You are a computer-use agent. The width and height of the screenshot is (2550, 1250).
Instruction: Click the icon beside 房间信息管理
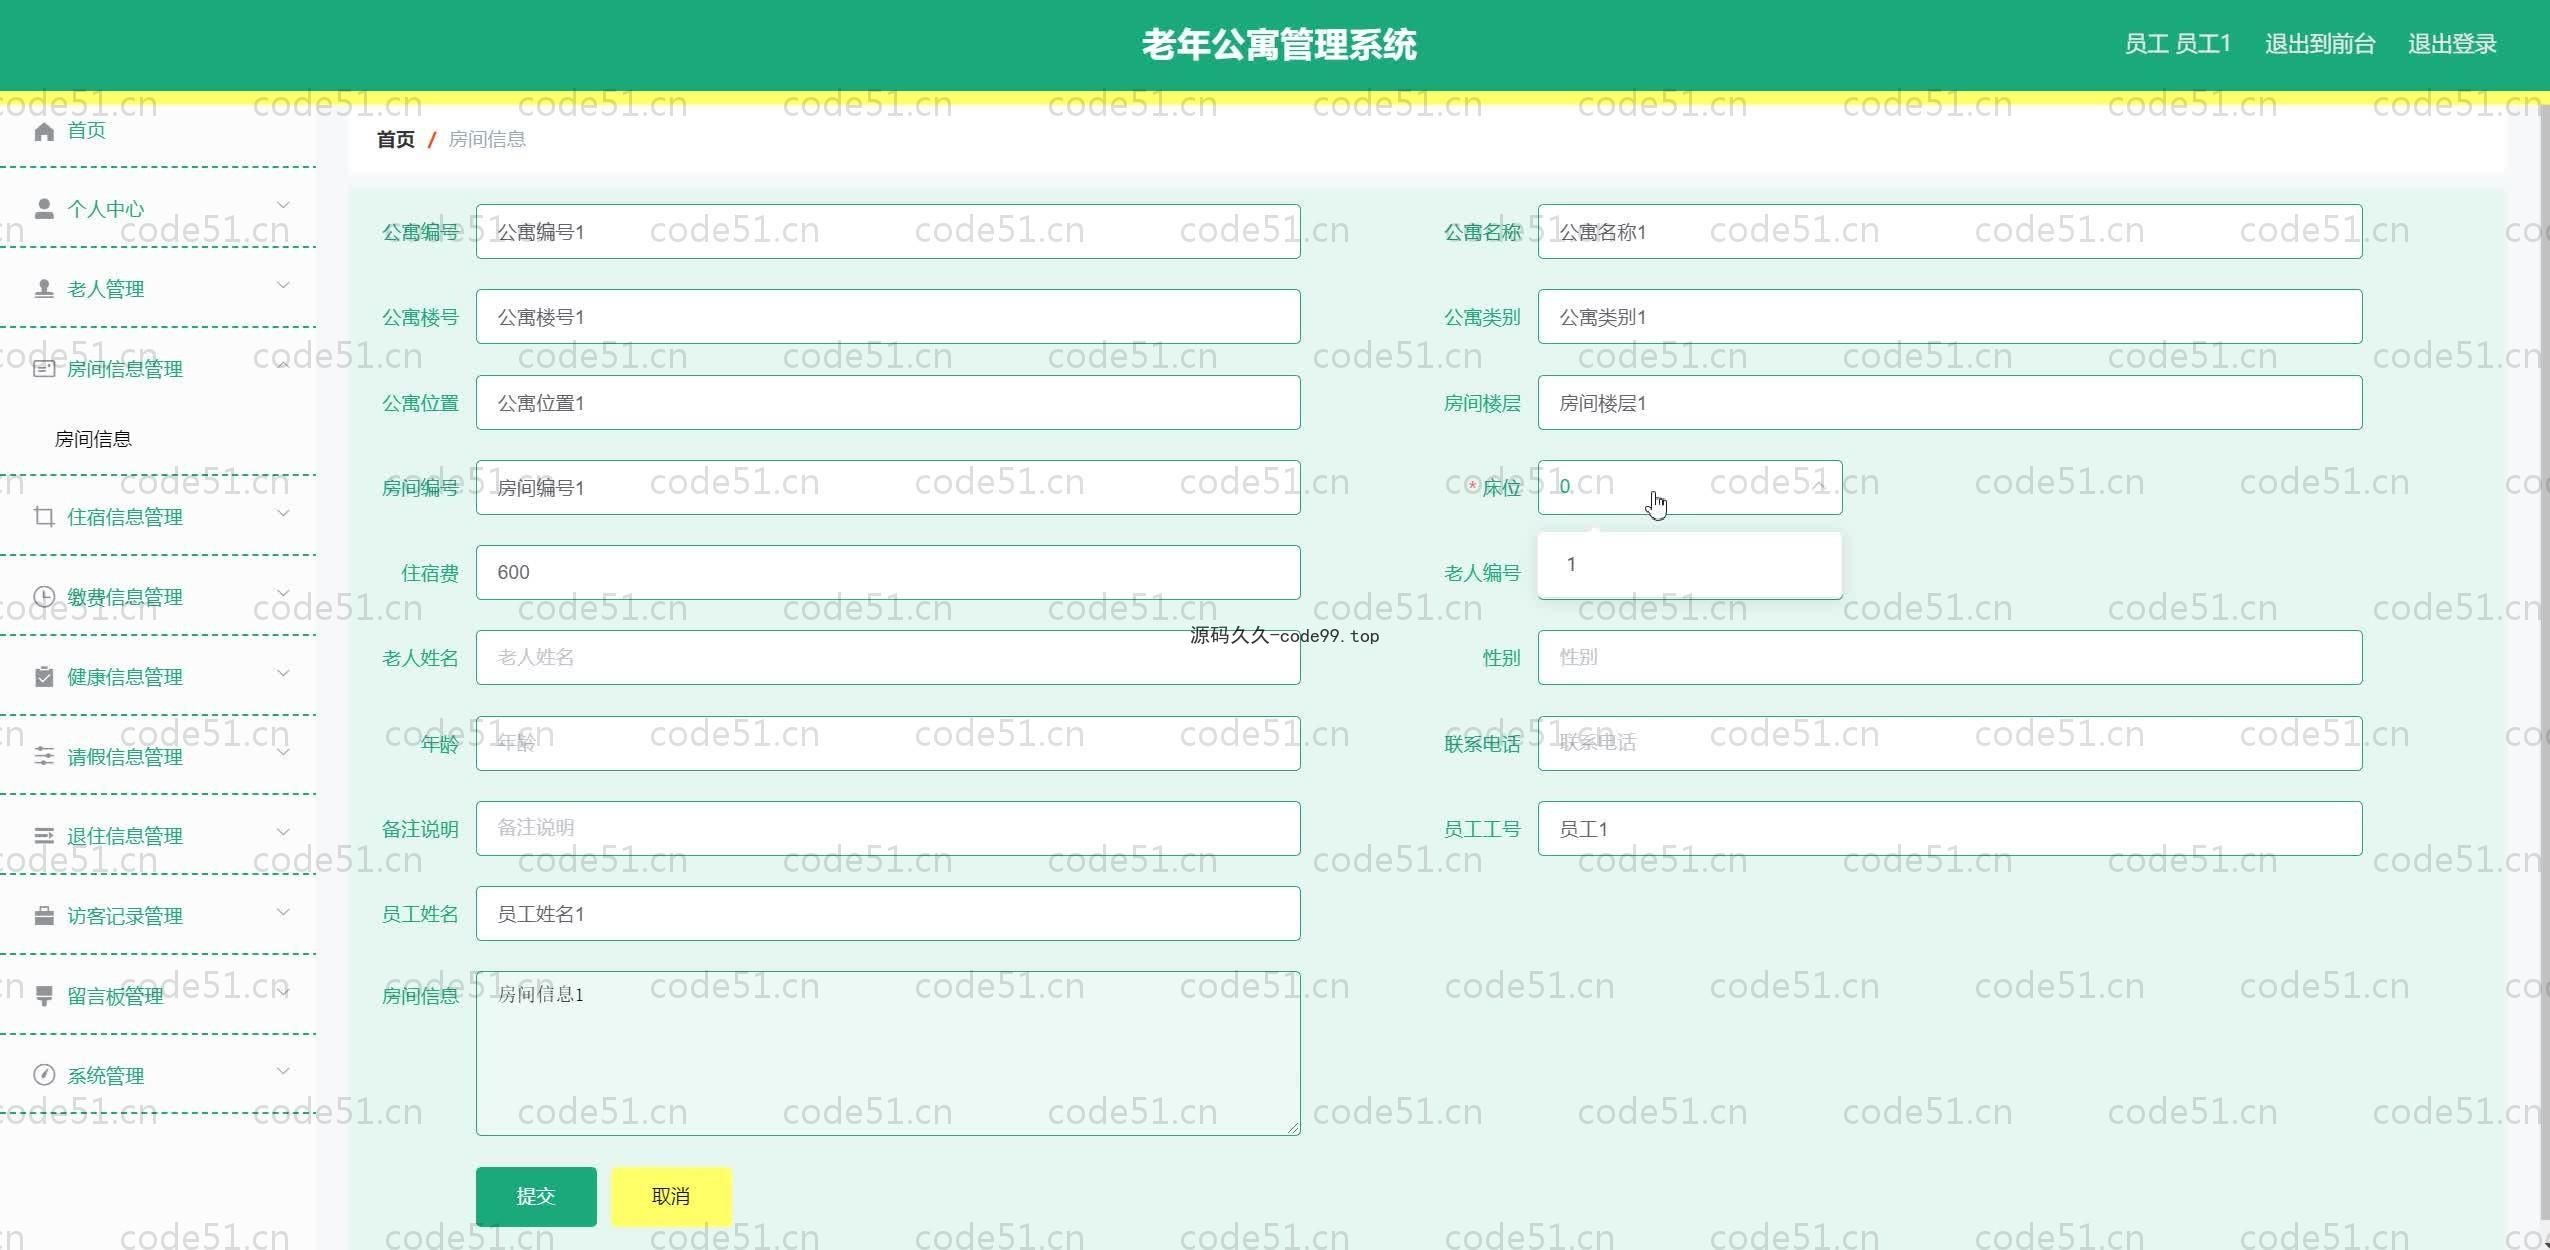44,369
